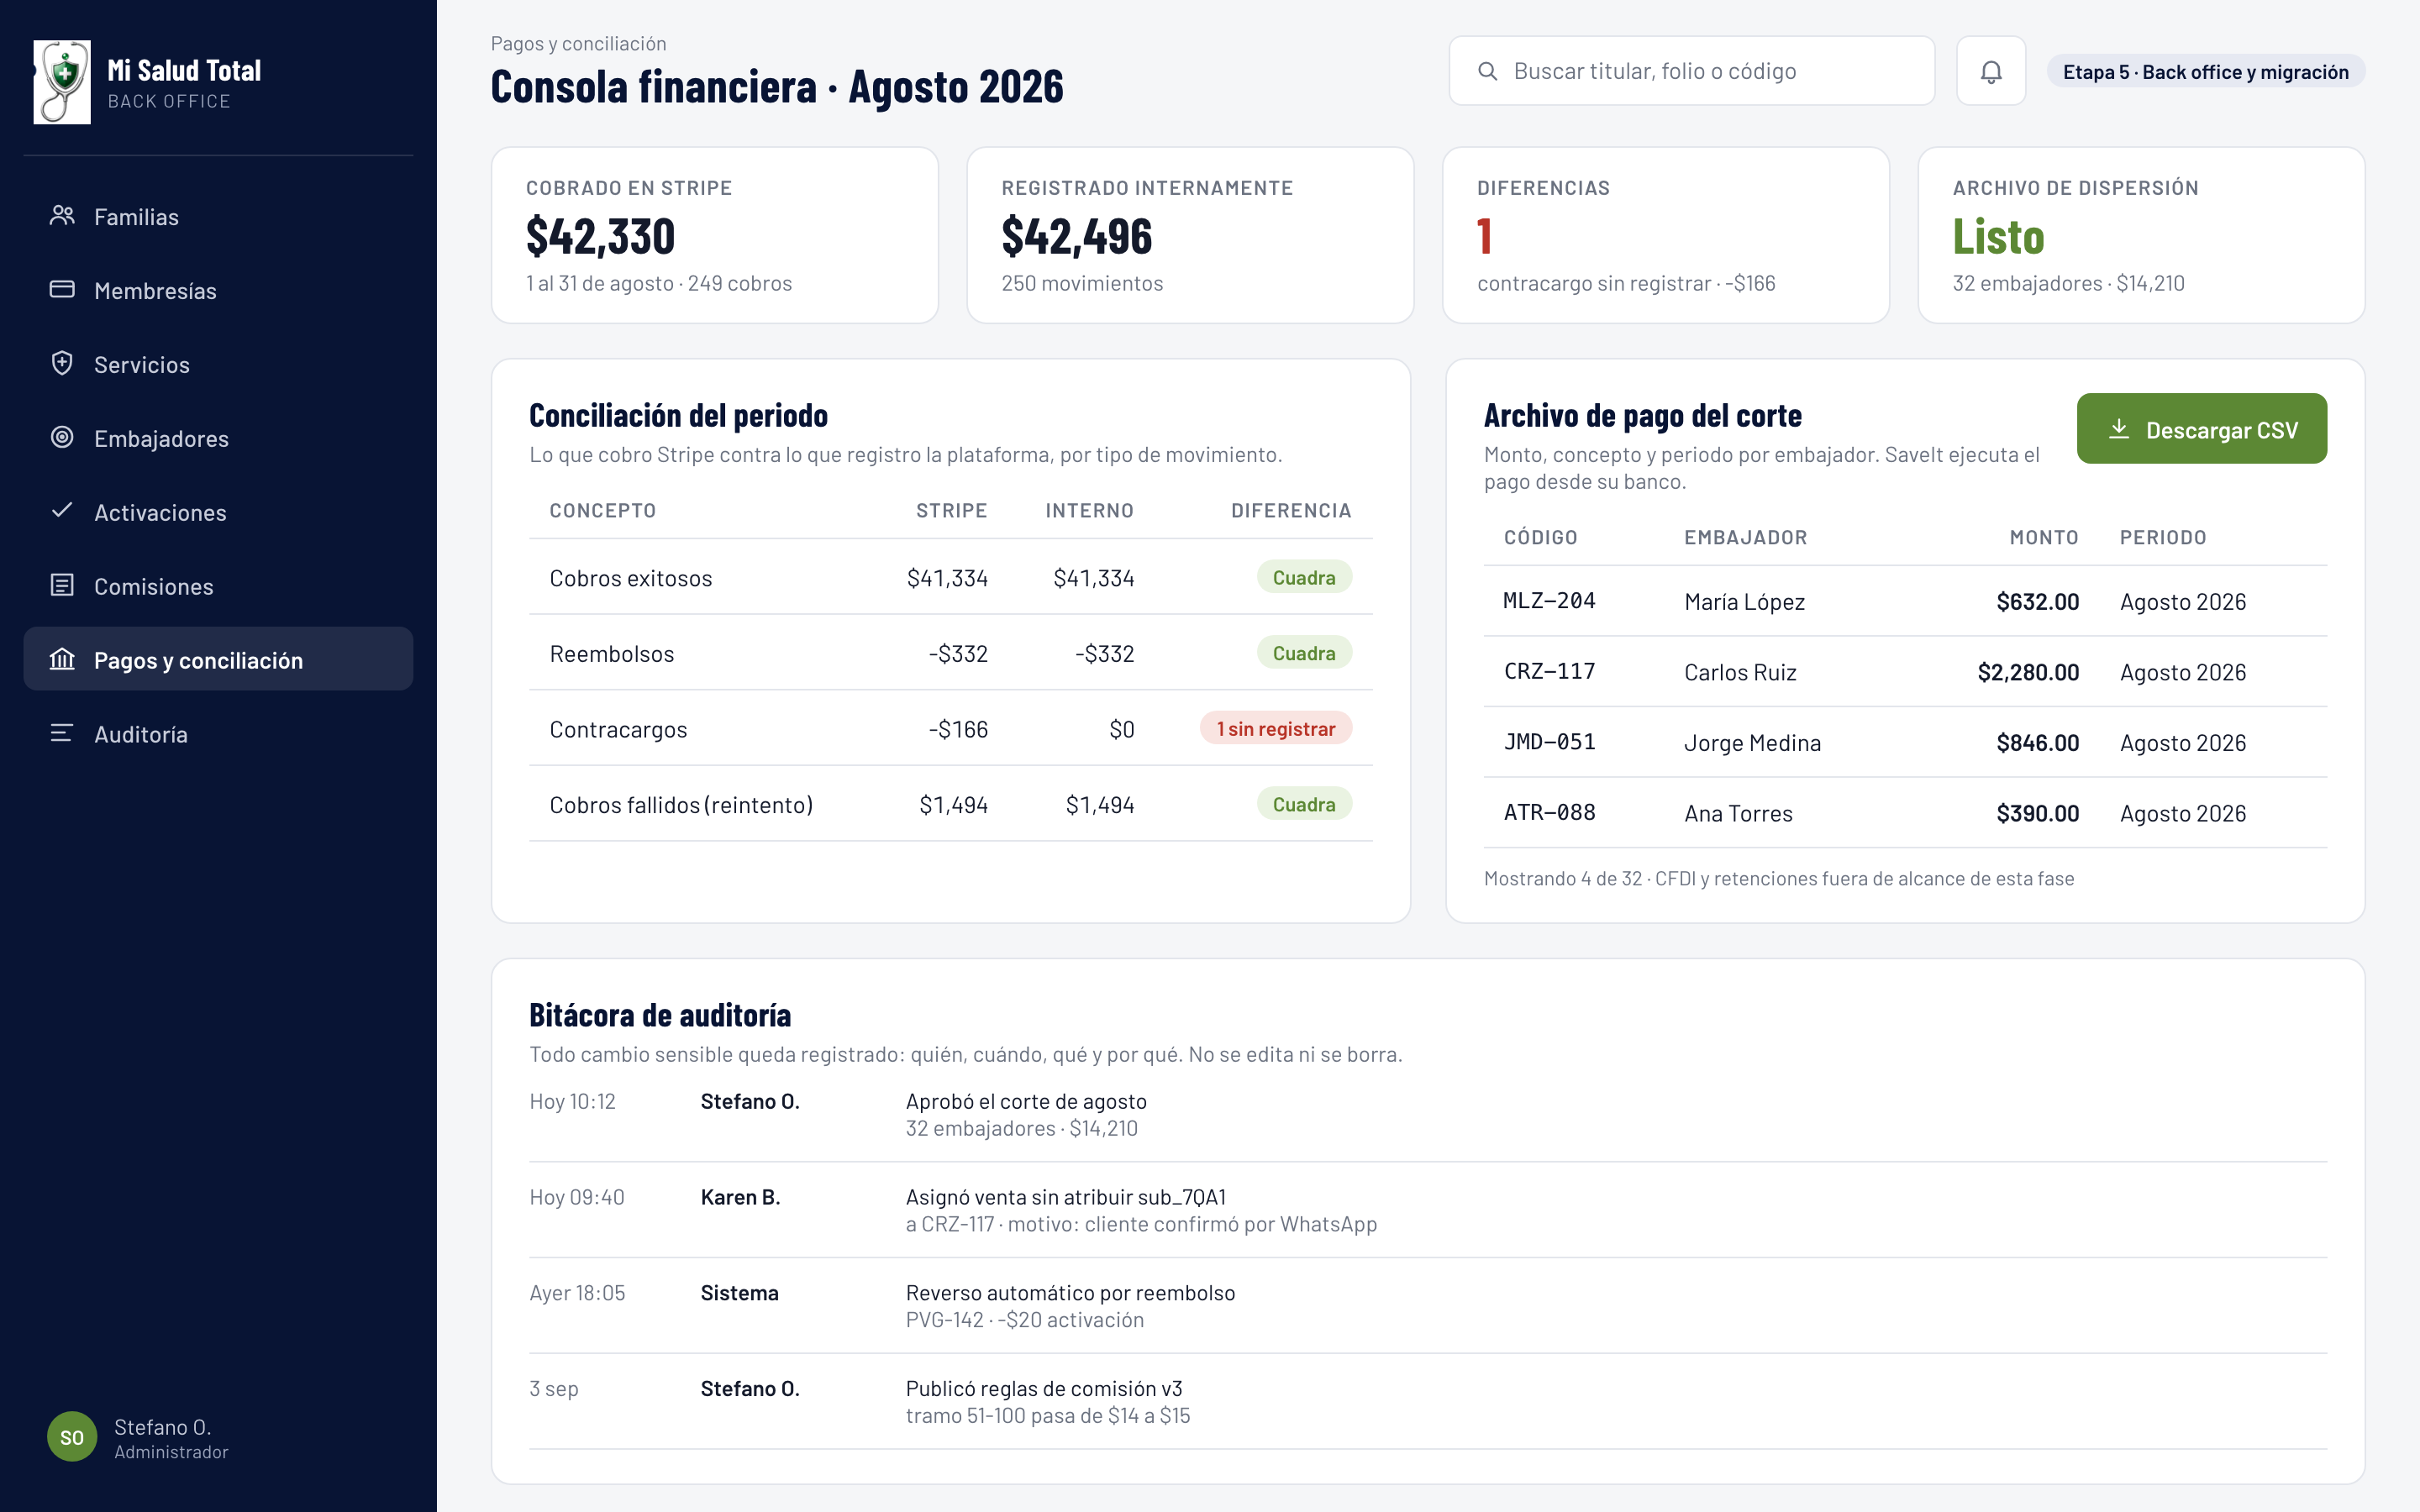Open the Reverso automático por reembolso entry
Image resolution: width=2420 pixels, height=1512 pixels.
[1428, 1306]
